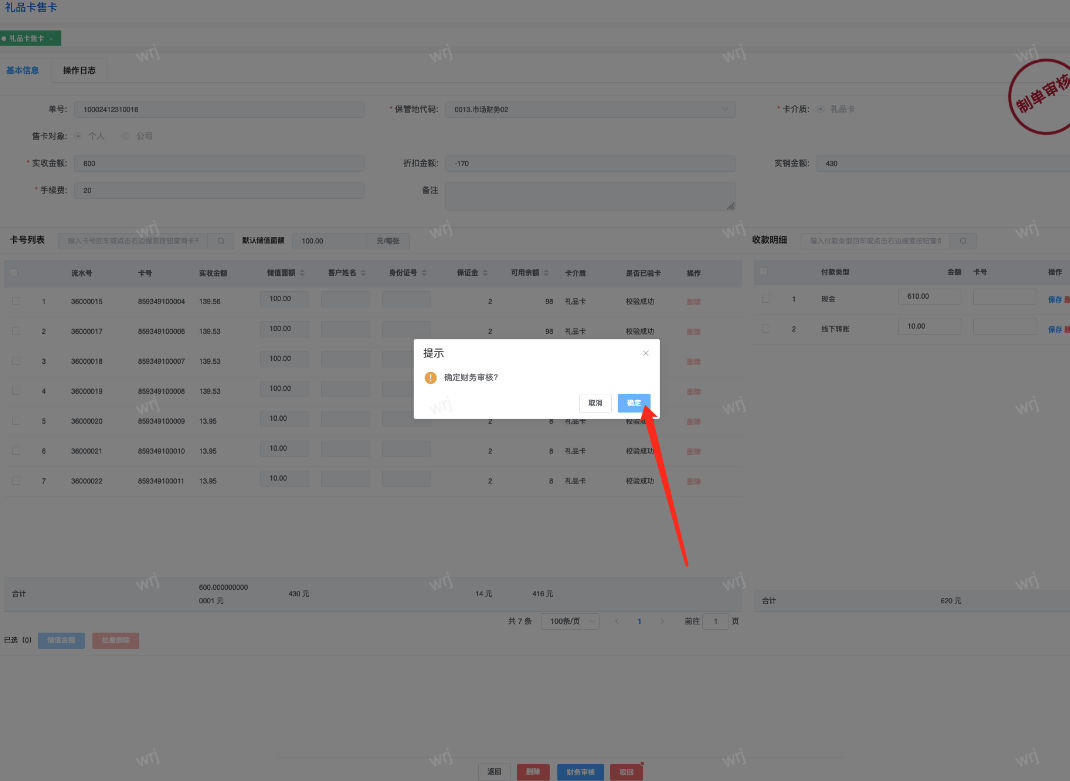Edit the 610.00 cash amount field
The height and width of the screenshot is (781, 1070).
point(929,297)
